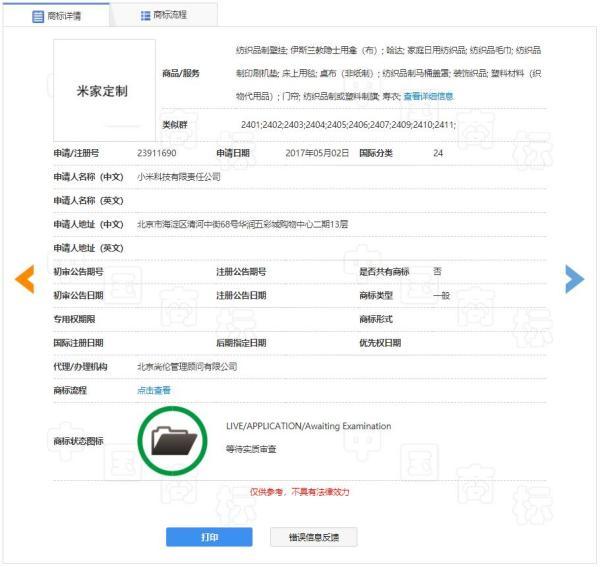
Task: Select the 等待实质审查 status text
Action: point(251,449)
